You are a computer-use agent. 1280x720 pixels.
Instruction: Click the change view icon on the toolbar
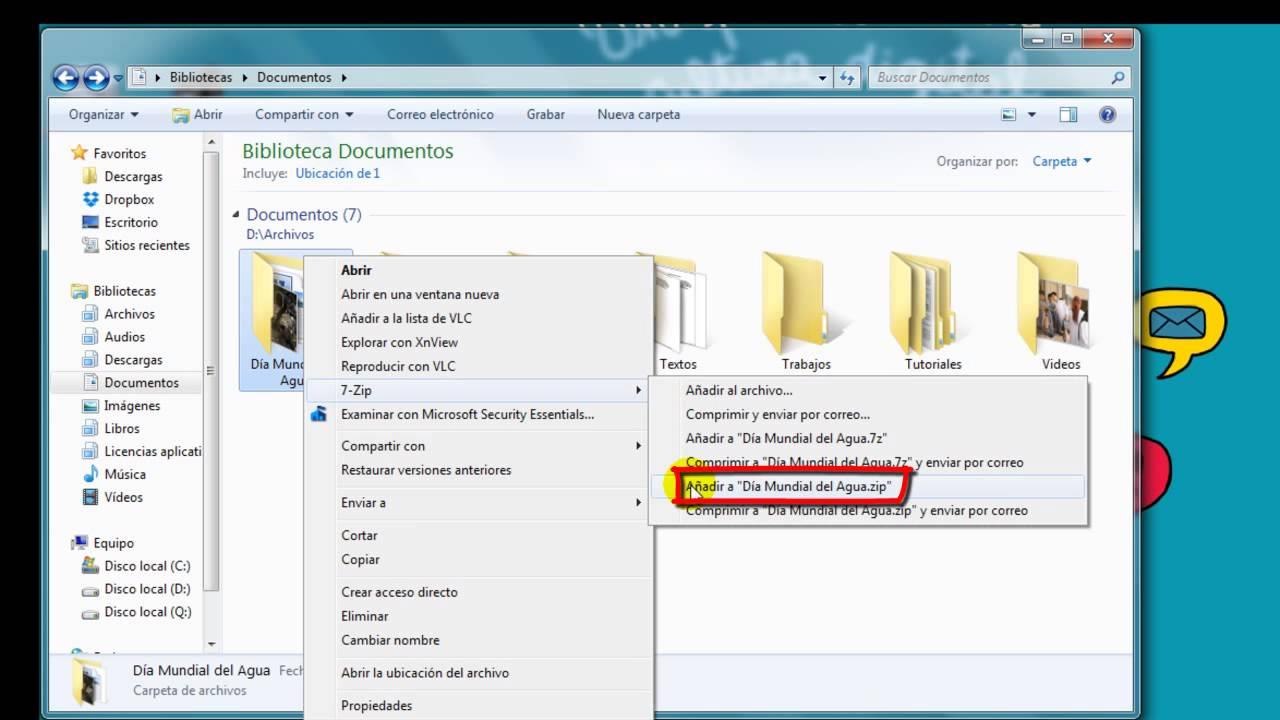tap(1008, 114)
